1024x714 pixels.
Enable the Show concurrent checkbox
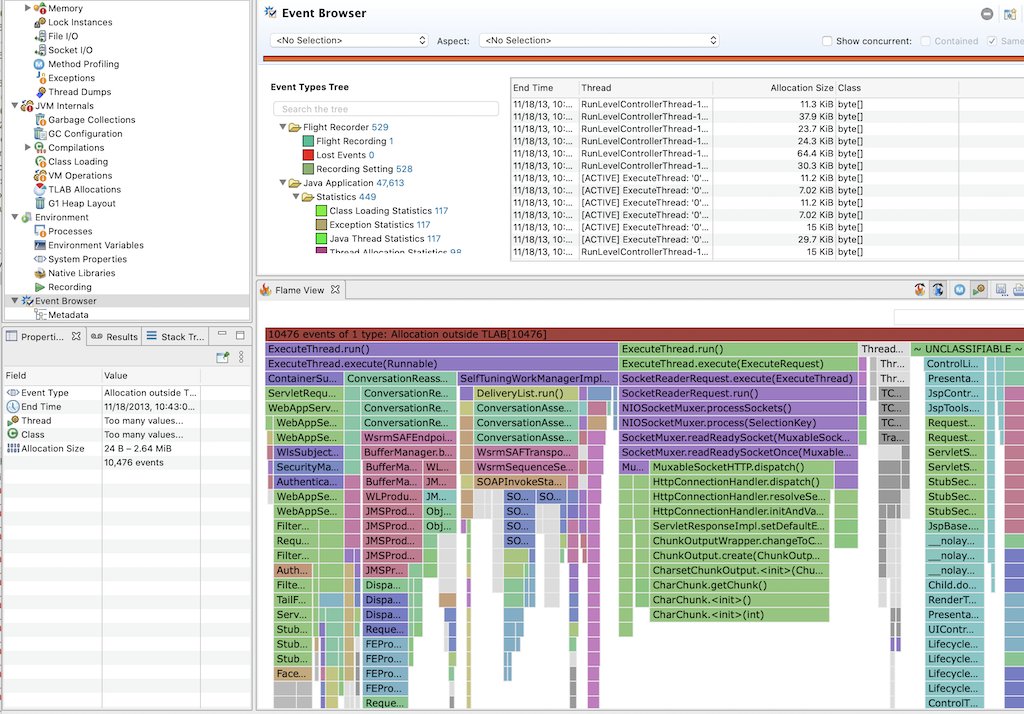[x=827, y=41]
